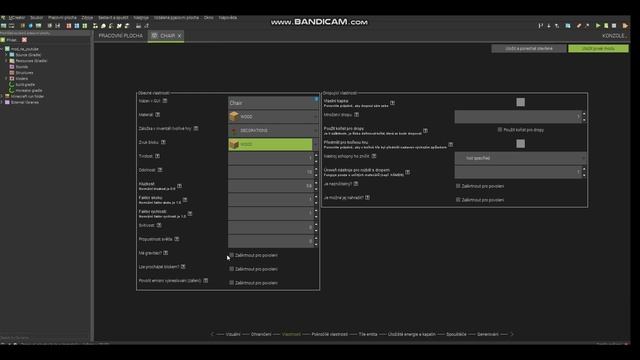Screen dimensions: 640x360
Task: Click the help icon beside Tvrdost
Action: pos(158,156)
